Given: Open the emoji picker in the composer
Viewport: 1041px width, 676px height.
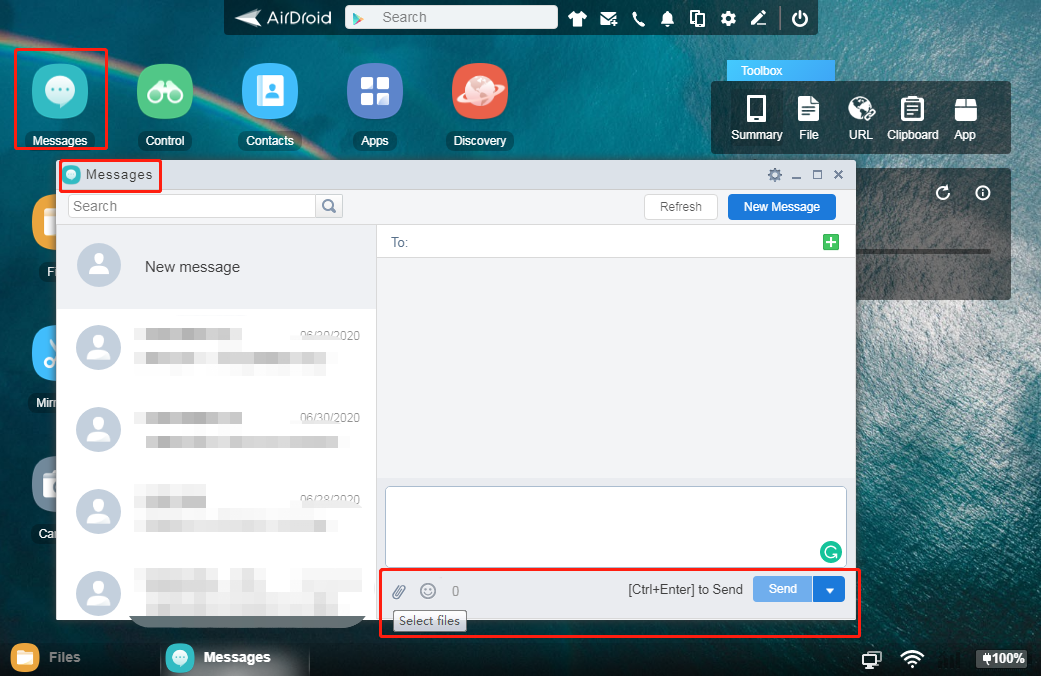Looking at the screenshot, I should [428, 590].
